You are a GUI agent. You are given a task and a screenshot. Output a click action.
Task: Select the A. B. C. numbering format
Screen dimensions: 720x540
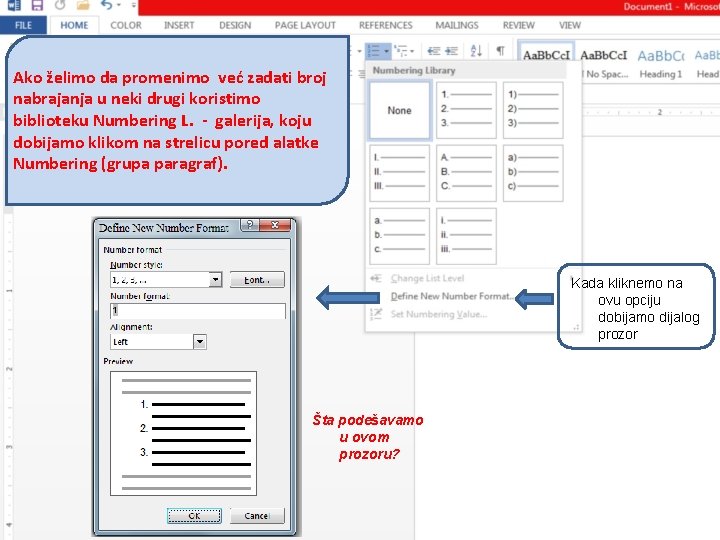coord(466,173)
